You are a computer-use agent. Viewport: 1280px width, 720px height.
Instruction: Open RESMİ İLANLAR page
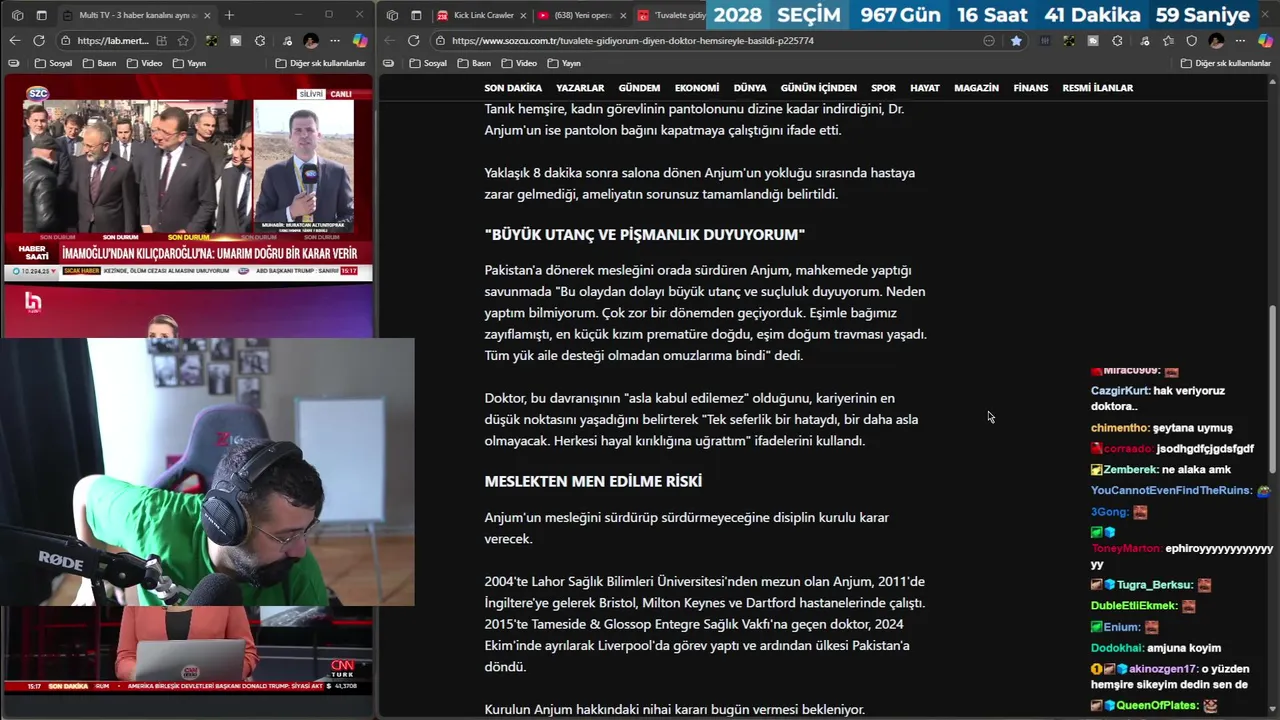coord(1097,88)
